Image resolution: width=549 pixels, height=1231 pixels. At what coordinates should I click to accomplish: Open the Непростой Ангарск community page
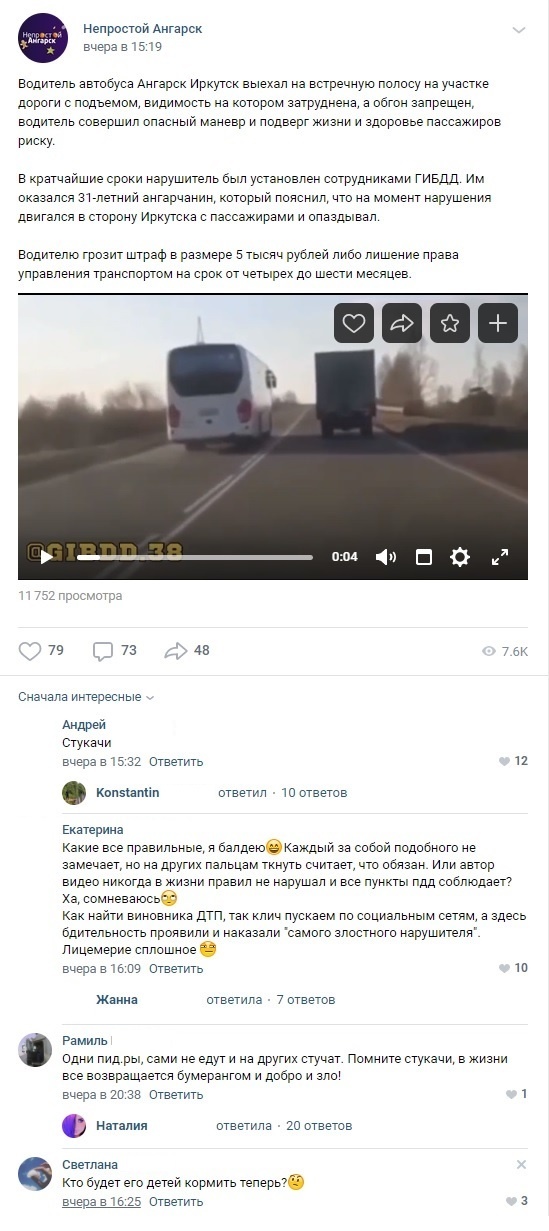pyautogui.click(x=142, y=29)
